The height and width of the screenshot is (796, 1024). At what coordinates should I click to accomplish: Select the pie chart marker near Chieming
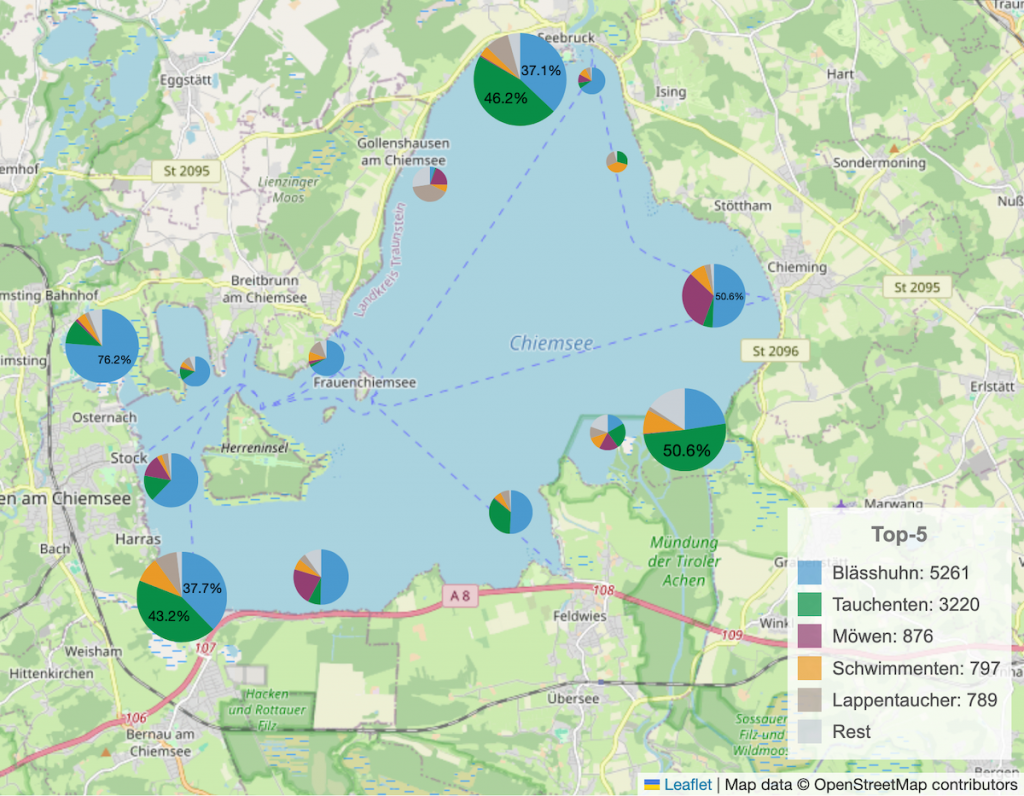713,296
